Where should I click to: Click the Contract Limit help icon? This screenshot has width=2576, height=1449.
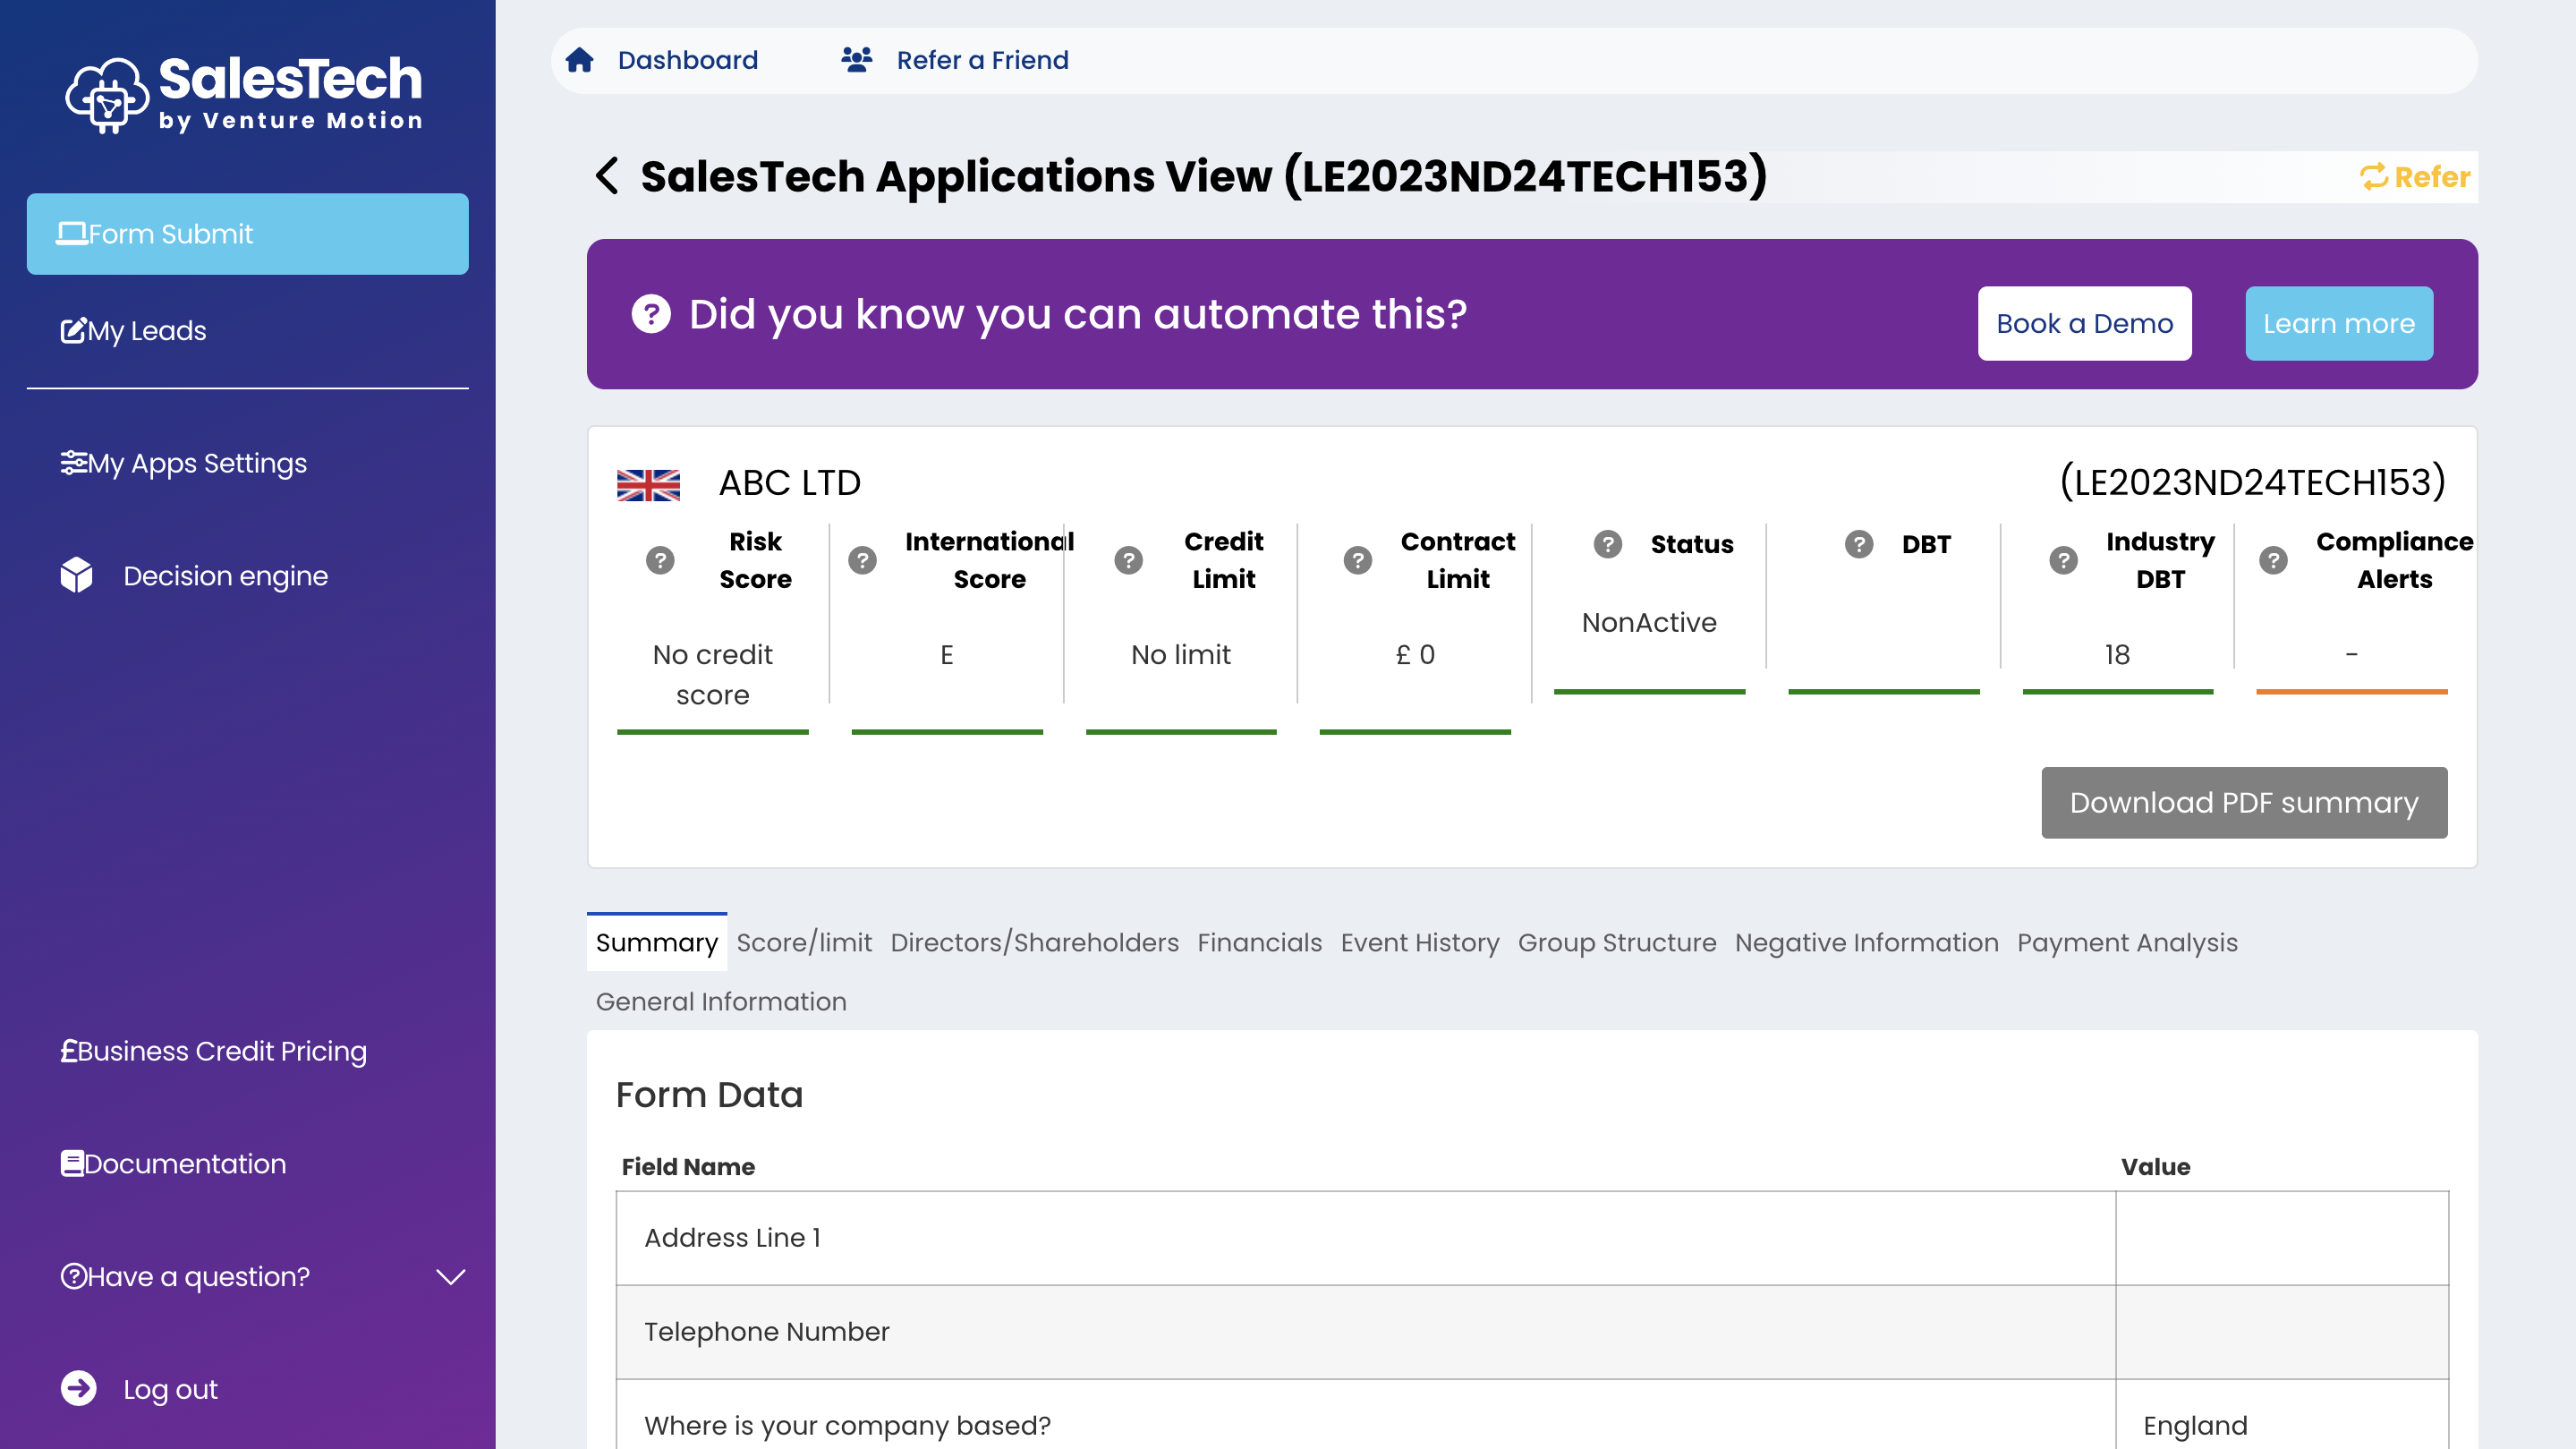click(x=1358, y=560)
